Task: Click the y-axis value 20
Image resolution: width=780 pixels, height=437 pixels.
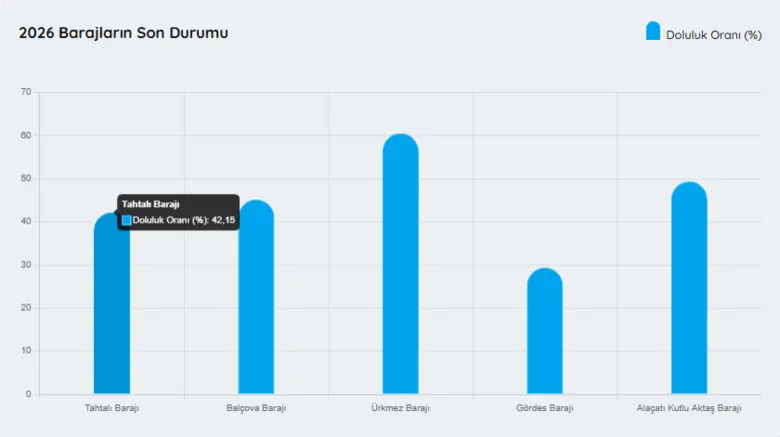Action: pos(26,308)
